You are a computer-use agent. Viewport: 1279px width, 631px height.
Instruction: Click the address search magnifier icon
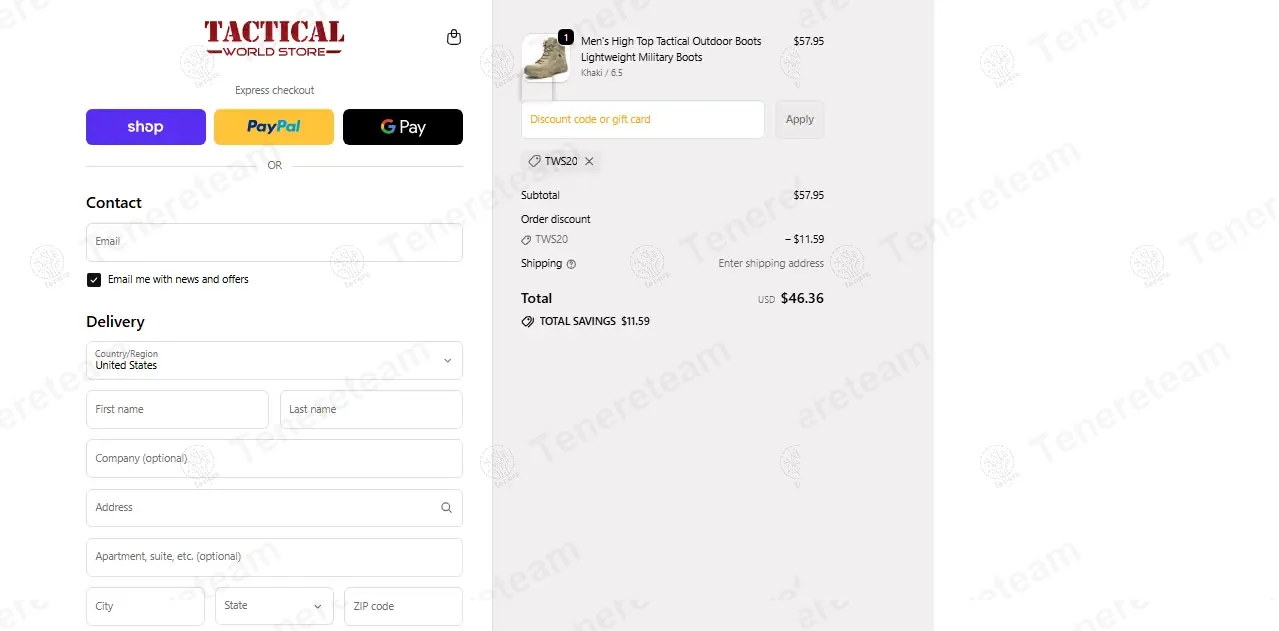pos(446,507)
